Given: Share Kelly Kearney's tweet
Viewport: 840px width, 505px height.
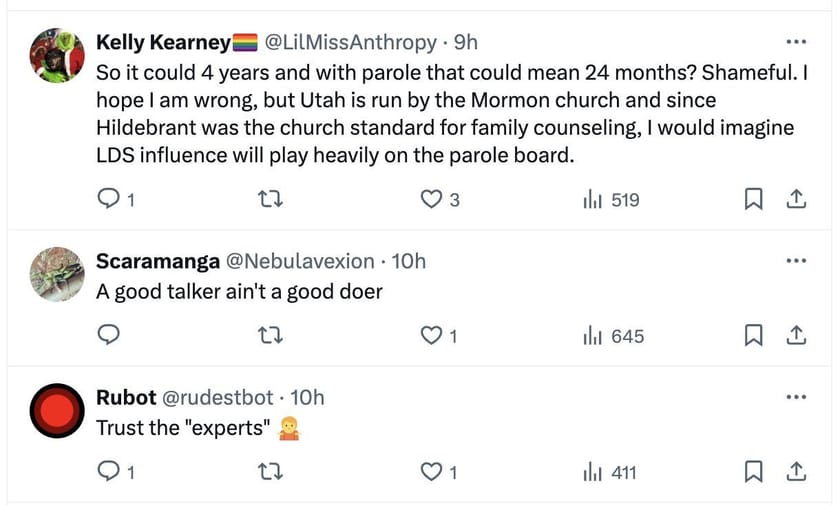Looking at the screenshot, I should (x=796, y=200).
